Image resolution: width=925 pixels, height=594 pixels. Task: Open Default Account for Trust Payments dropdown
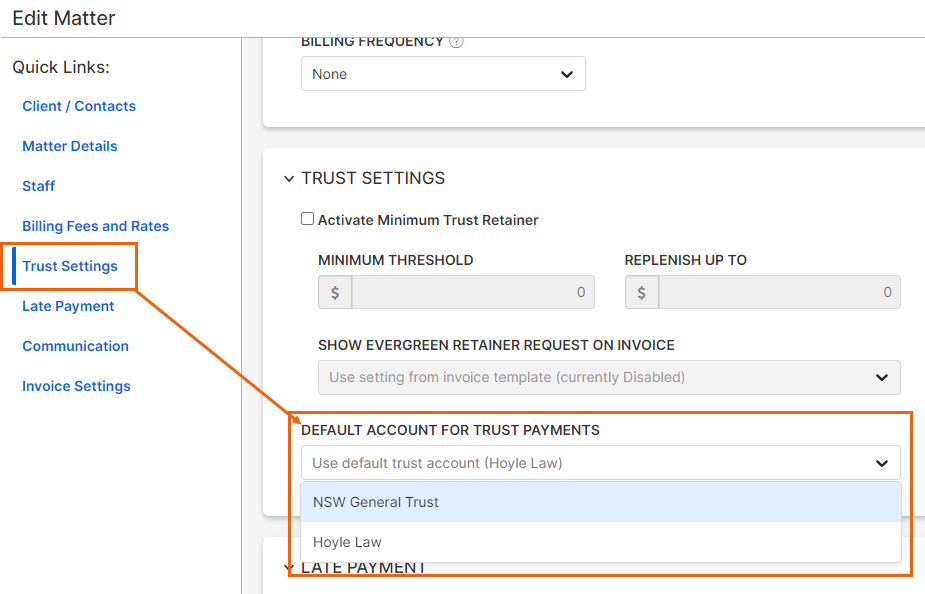tap(601, 463)
